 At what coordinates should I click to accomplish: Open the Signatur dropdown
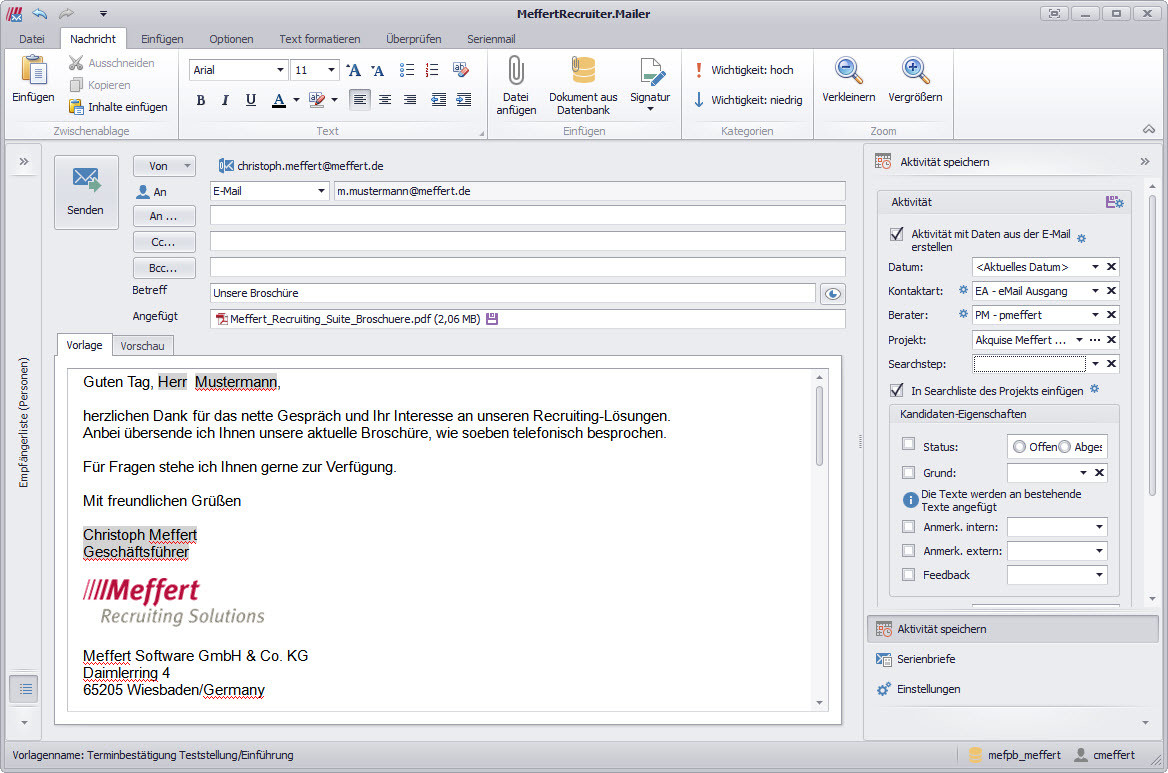(650, 85)
